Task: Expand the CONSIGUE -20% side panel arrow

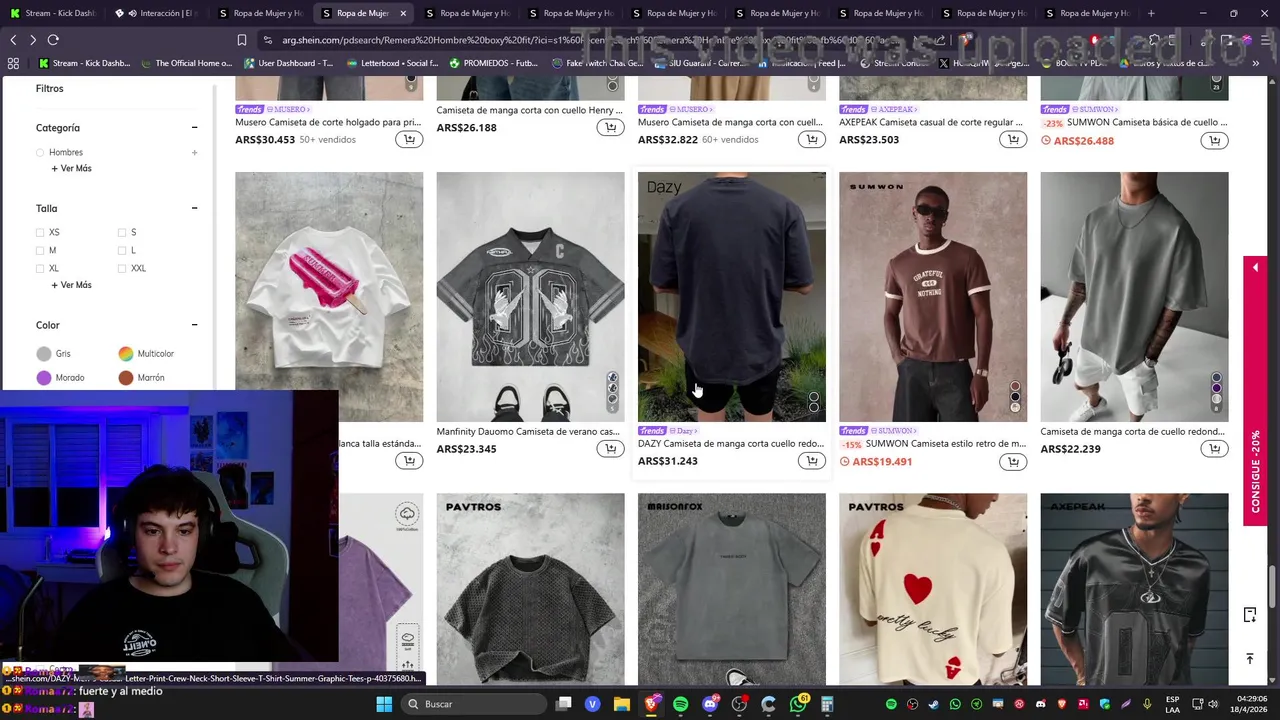Action: tap(1255, 267)
